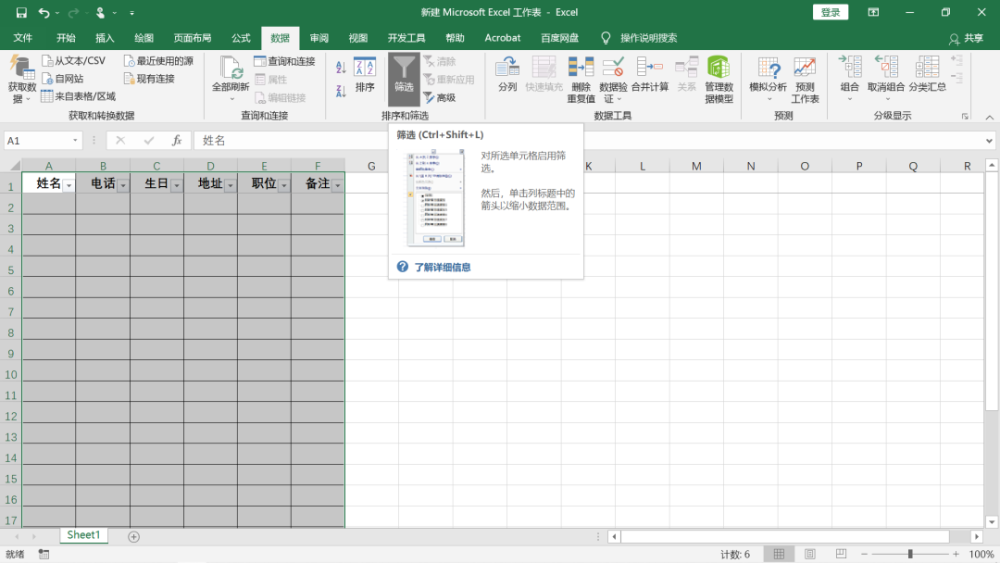
Task: Click the Share (共享) button
Action: coord(966,38)
